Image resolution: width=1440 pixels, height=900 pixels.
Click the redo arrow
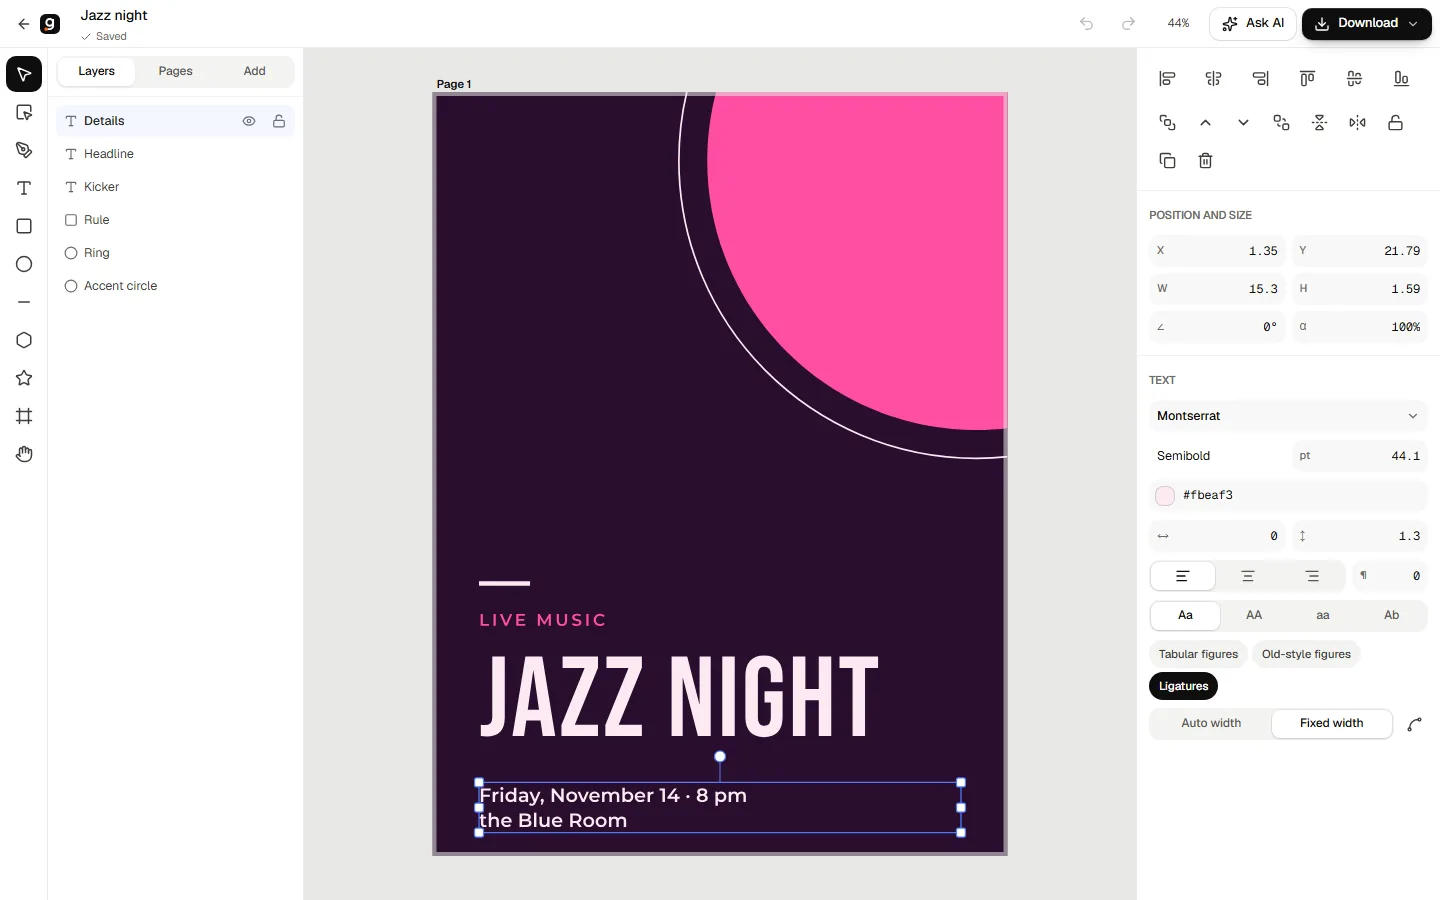click(x=1128, y=24)
